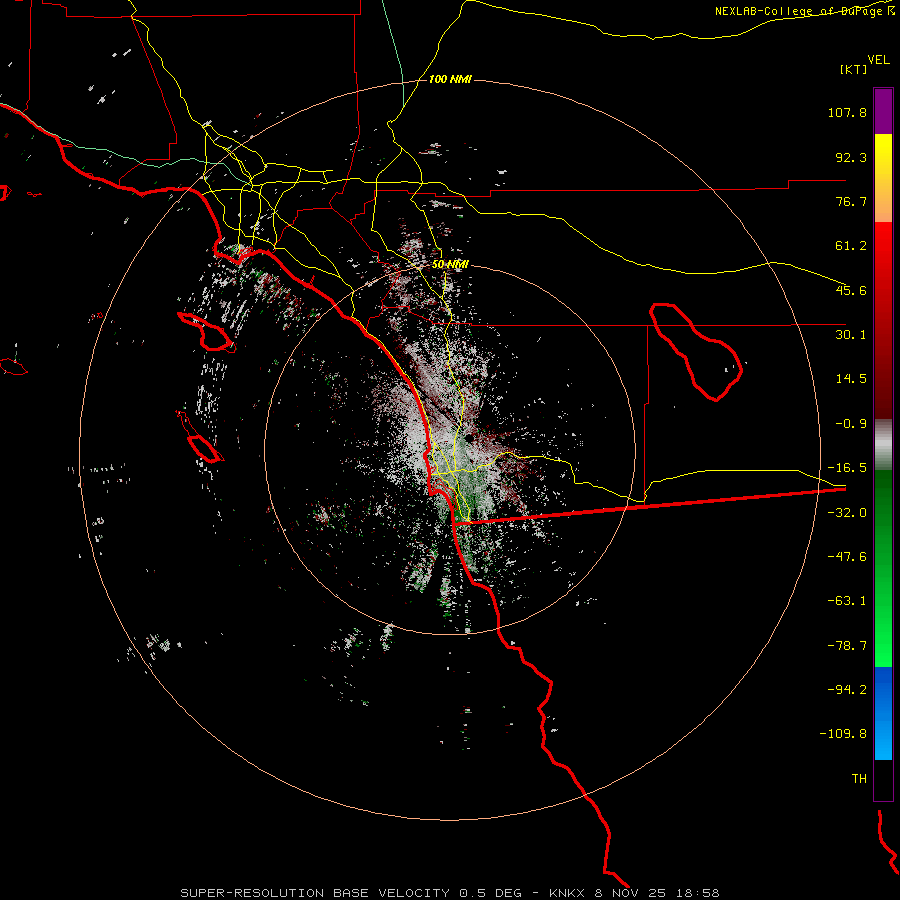Click the -63.1 scale value
The height and width of the screenshot is (900, 900).
(847, 601)
